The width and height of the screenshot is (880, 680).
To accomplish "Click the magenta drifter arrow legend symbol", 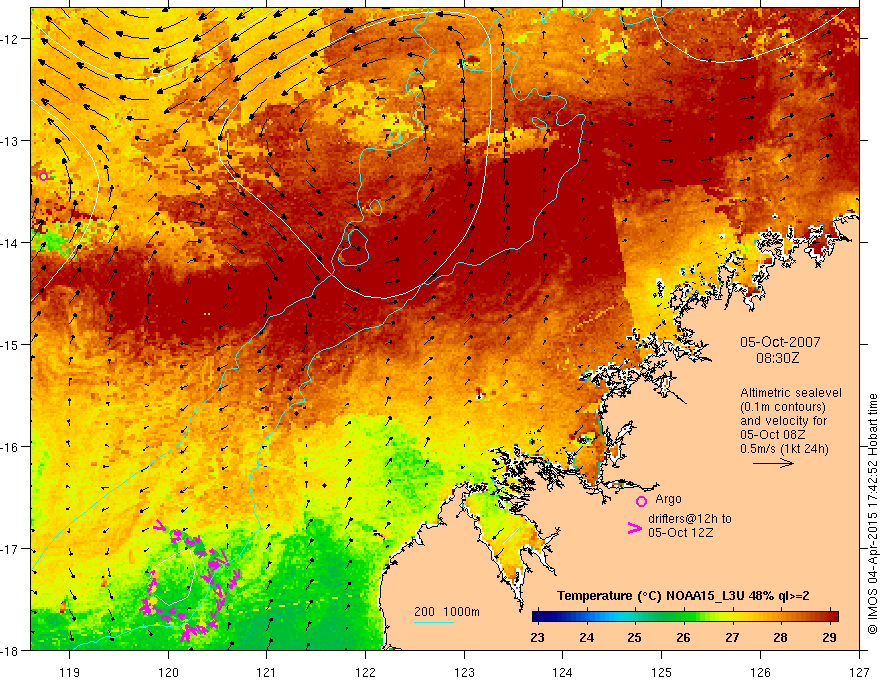I will click(634, 528).
